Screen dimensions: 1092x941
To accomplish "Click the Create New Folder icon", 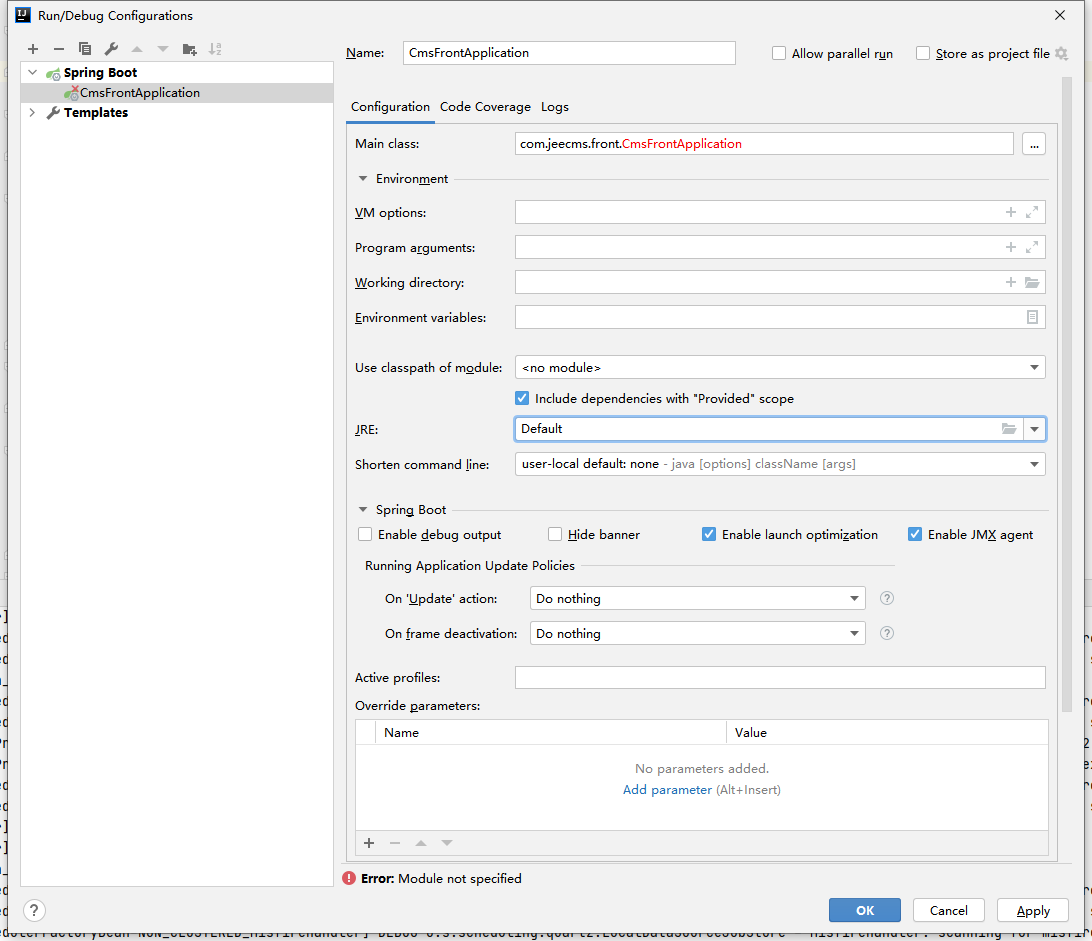I will pos(189,49).
